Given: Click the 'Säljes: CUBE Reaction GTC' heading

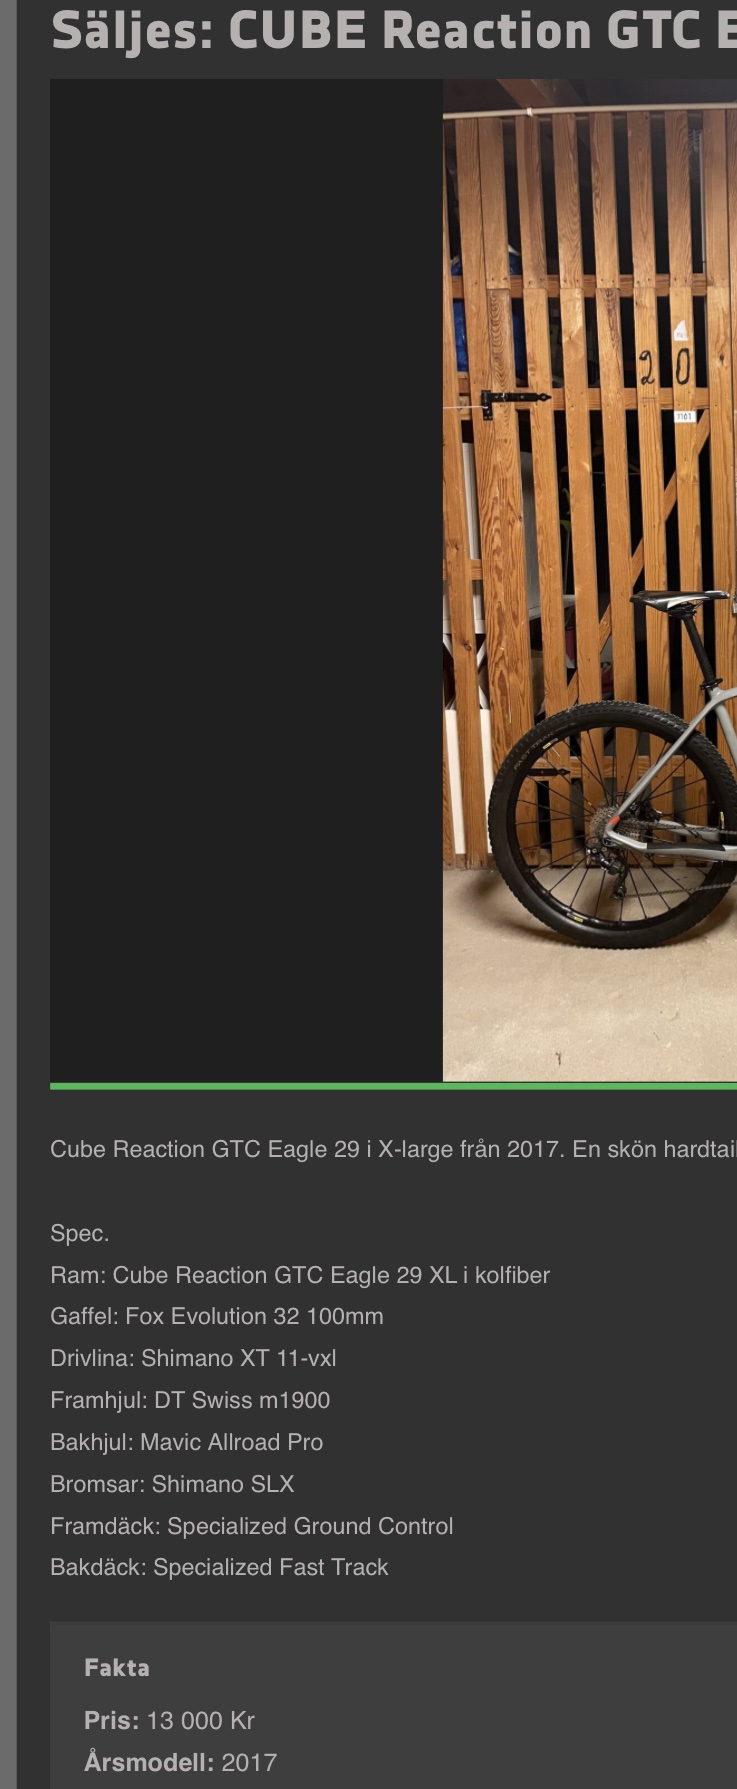Looking at the screenshot, I should [x=394, y=31].
